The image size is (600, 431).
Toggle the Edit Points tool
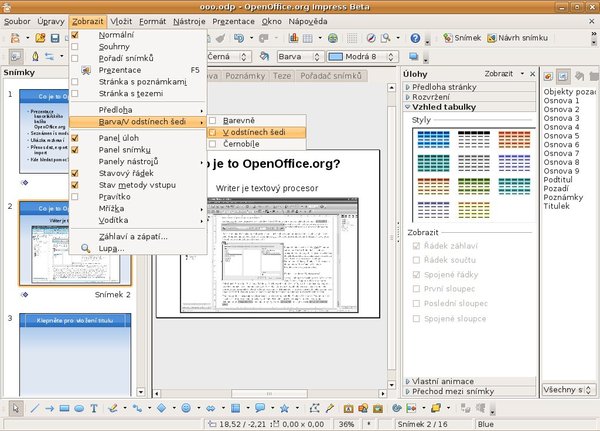click(315, 408)
